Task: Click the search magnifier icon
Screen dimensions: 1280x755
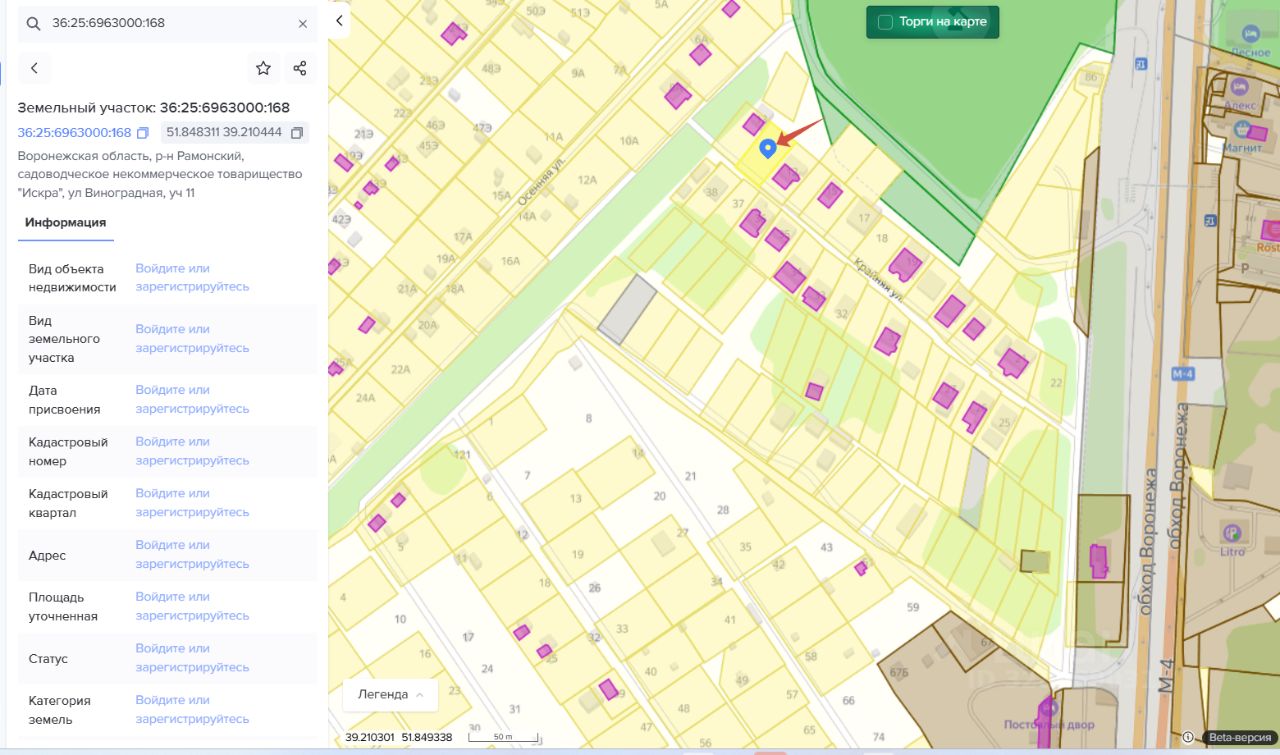Action: (34, 23)
